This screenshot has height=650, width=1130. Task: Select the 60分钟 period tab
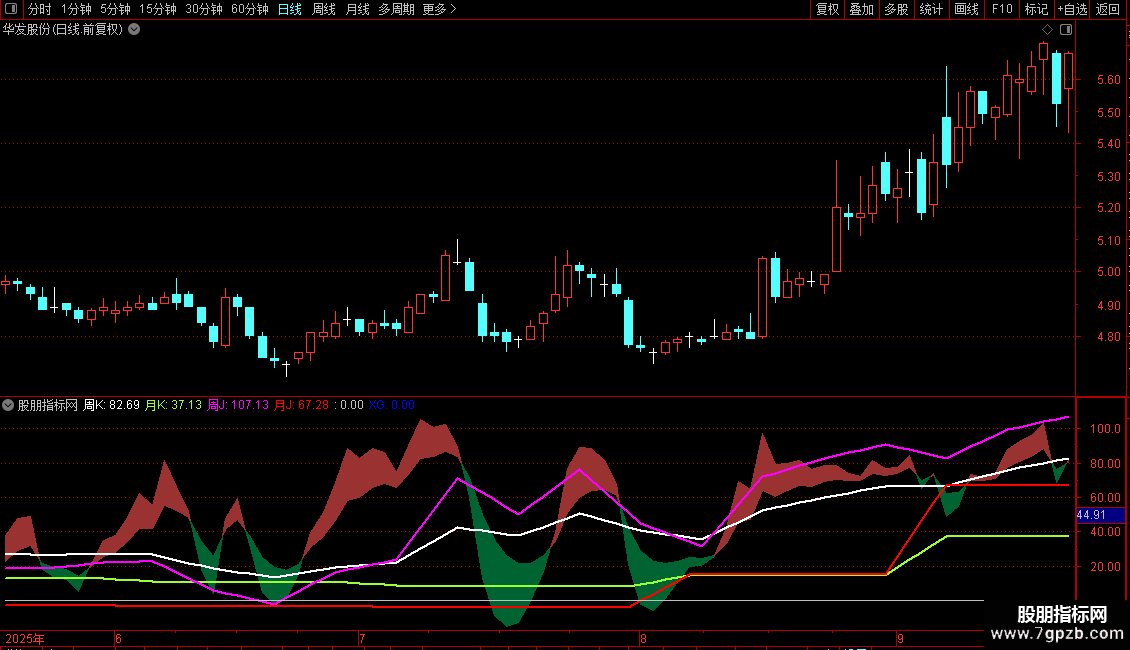249,10
